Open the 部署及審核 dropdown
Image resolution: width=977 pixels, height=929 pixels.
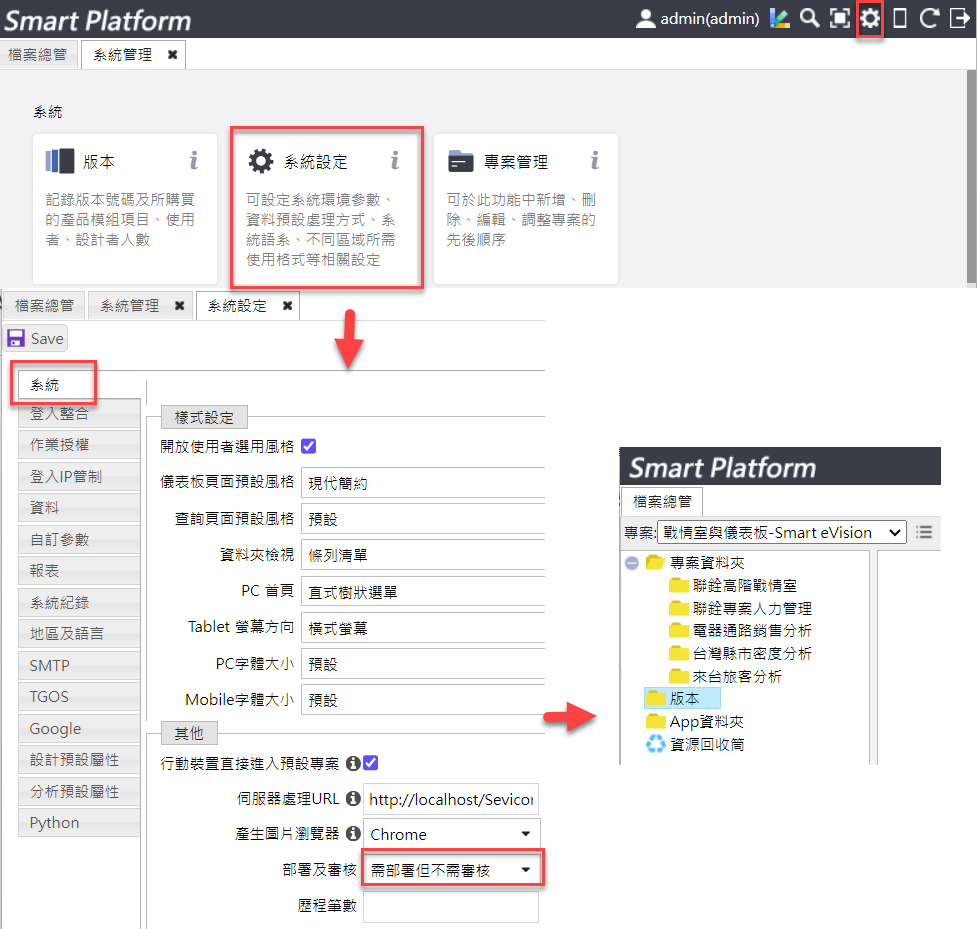pyautogui.click(x=451, y=870)
